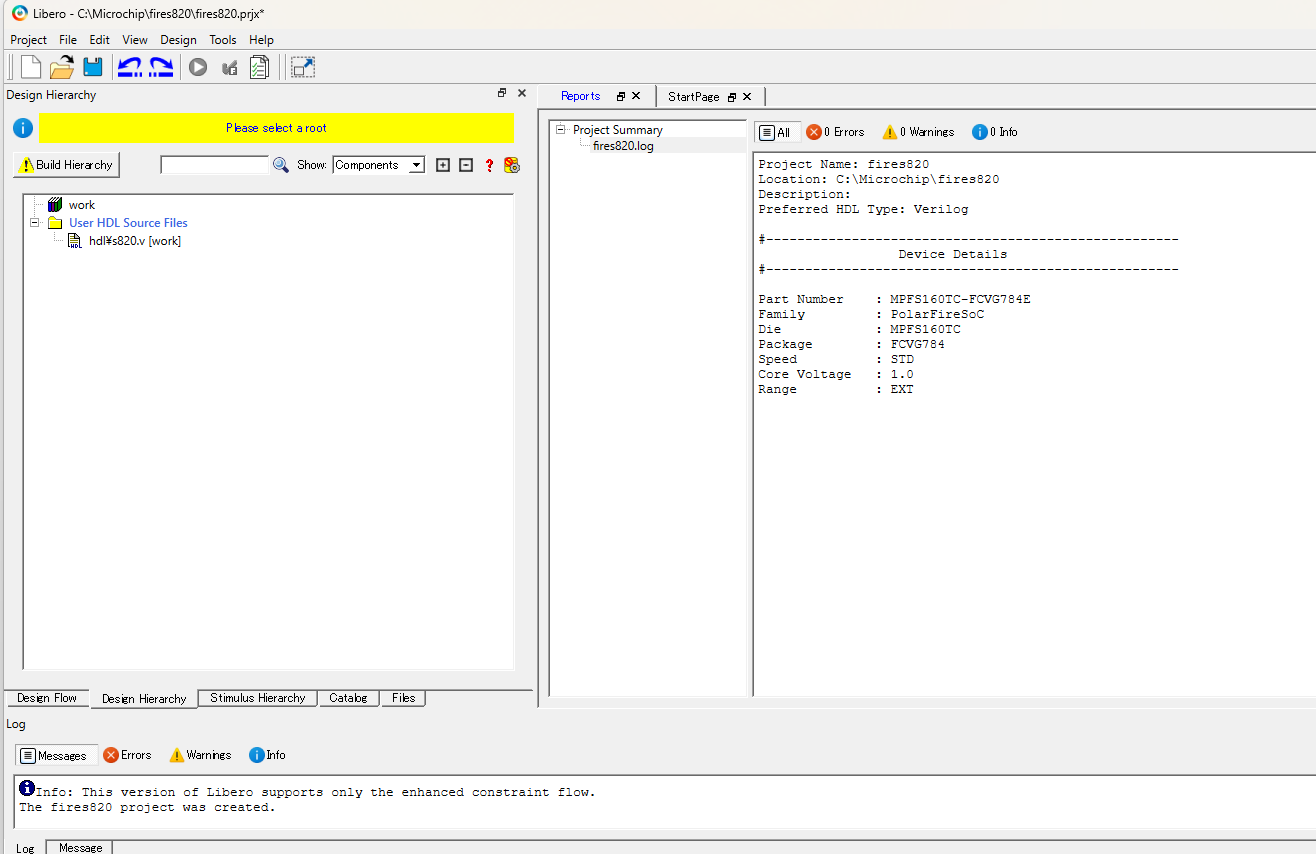Image resolution: width=1316 pixels, height=854 pixels.
Task: Select the Log tab at bottom
Action: 25,848
